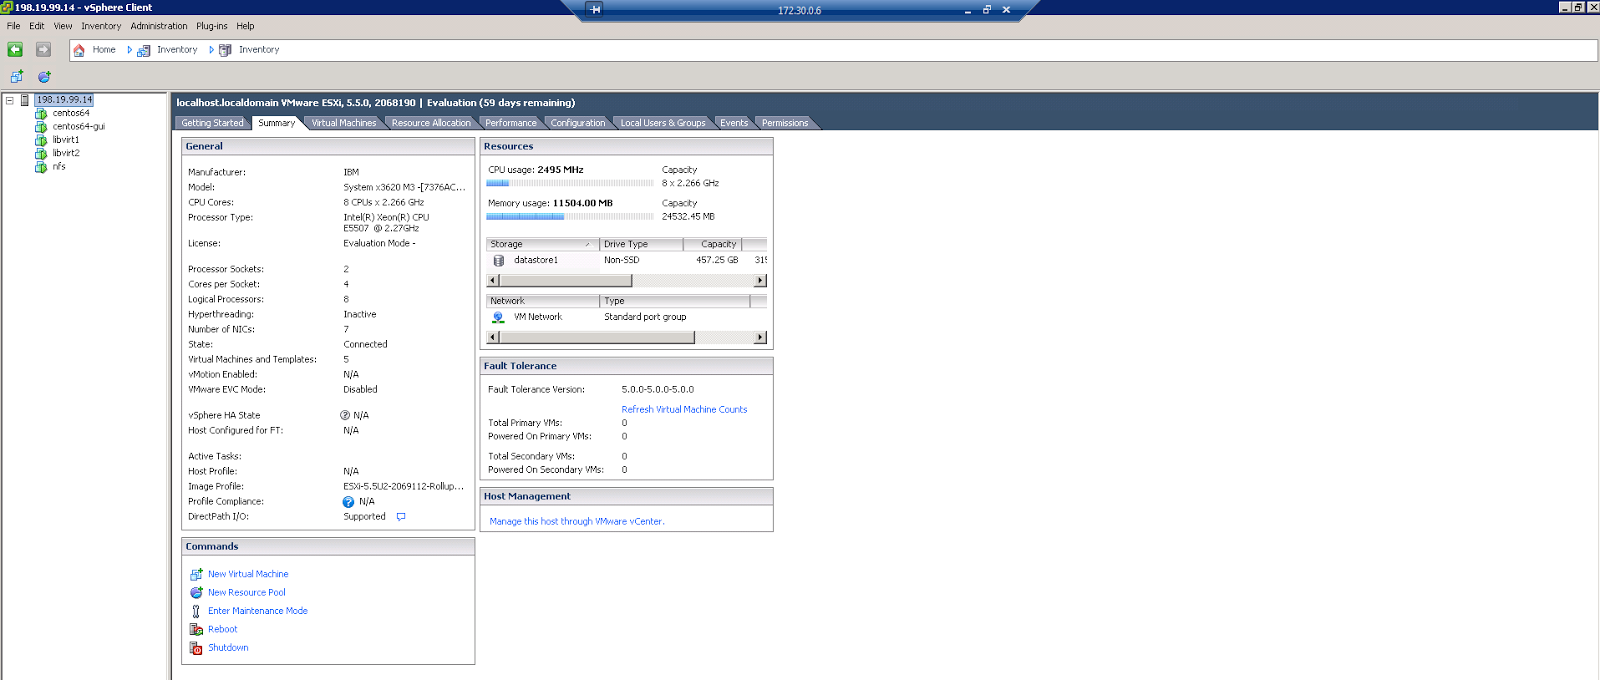1600x680 pixels.
Task: Open the View menu
Action: coord(63,26)
